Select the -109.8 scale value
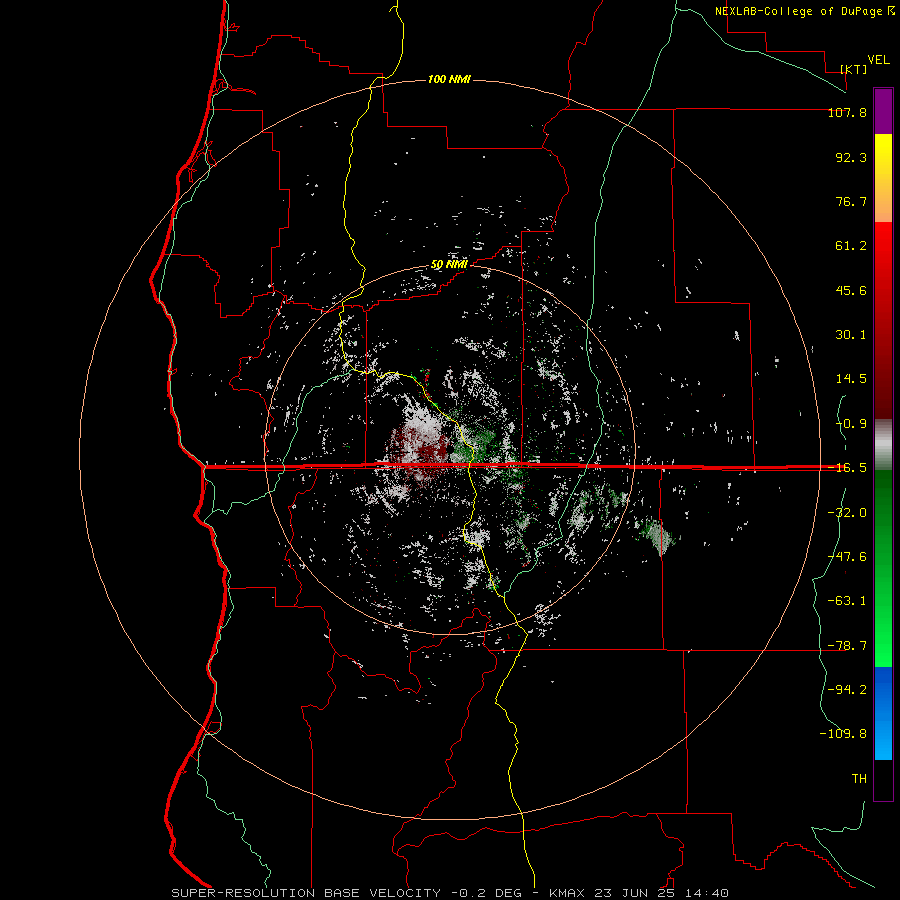Screen dimensions: 900x900 click(x=843, y=734)
